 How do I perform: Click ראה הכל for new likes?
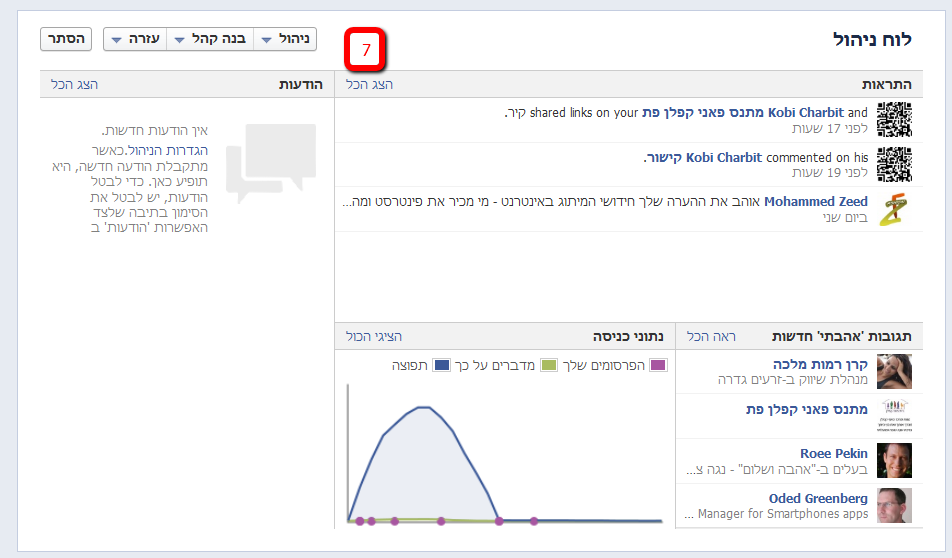(712, 337)
